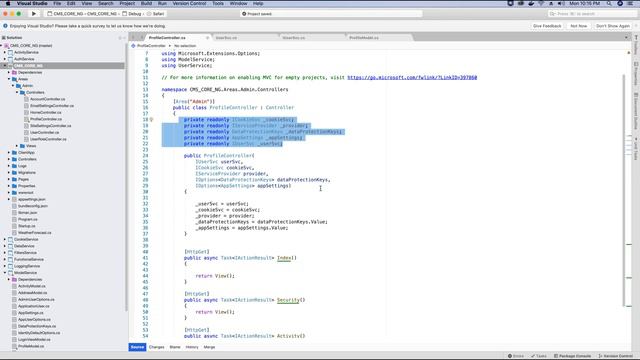
Task: Open the macOS Spotlight search icon
Action: (609, 3)
